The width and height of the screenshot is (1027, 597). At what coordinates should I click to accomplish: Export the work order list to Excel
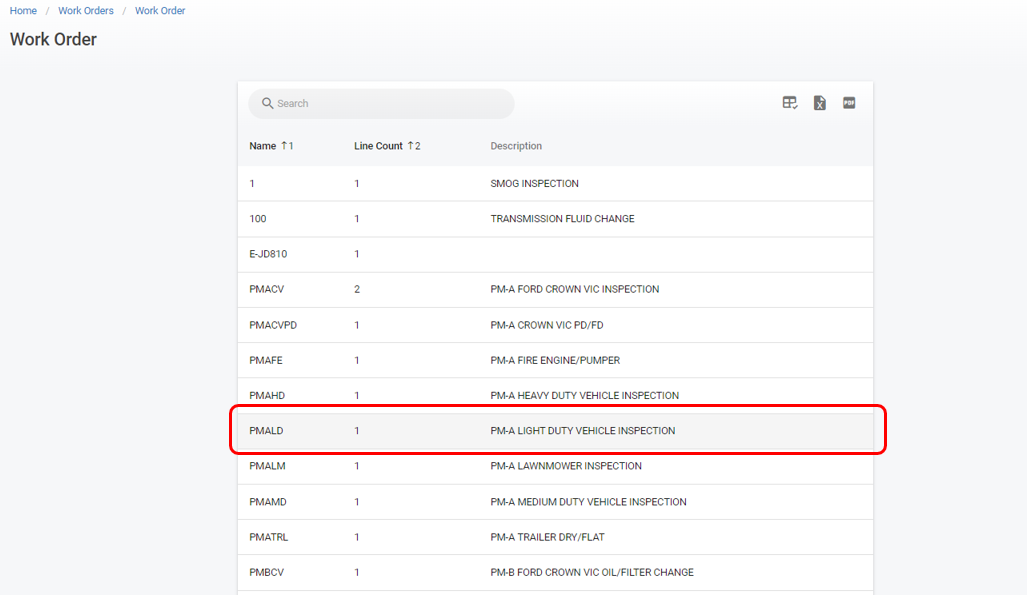tap(819, 102)
